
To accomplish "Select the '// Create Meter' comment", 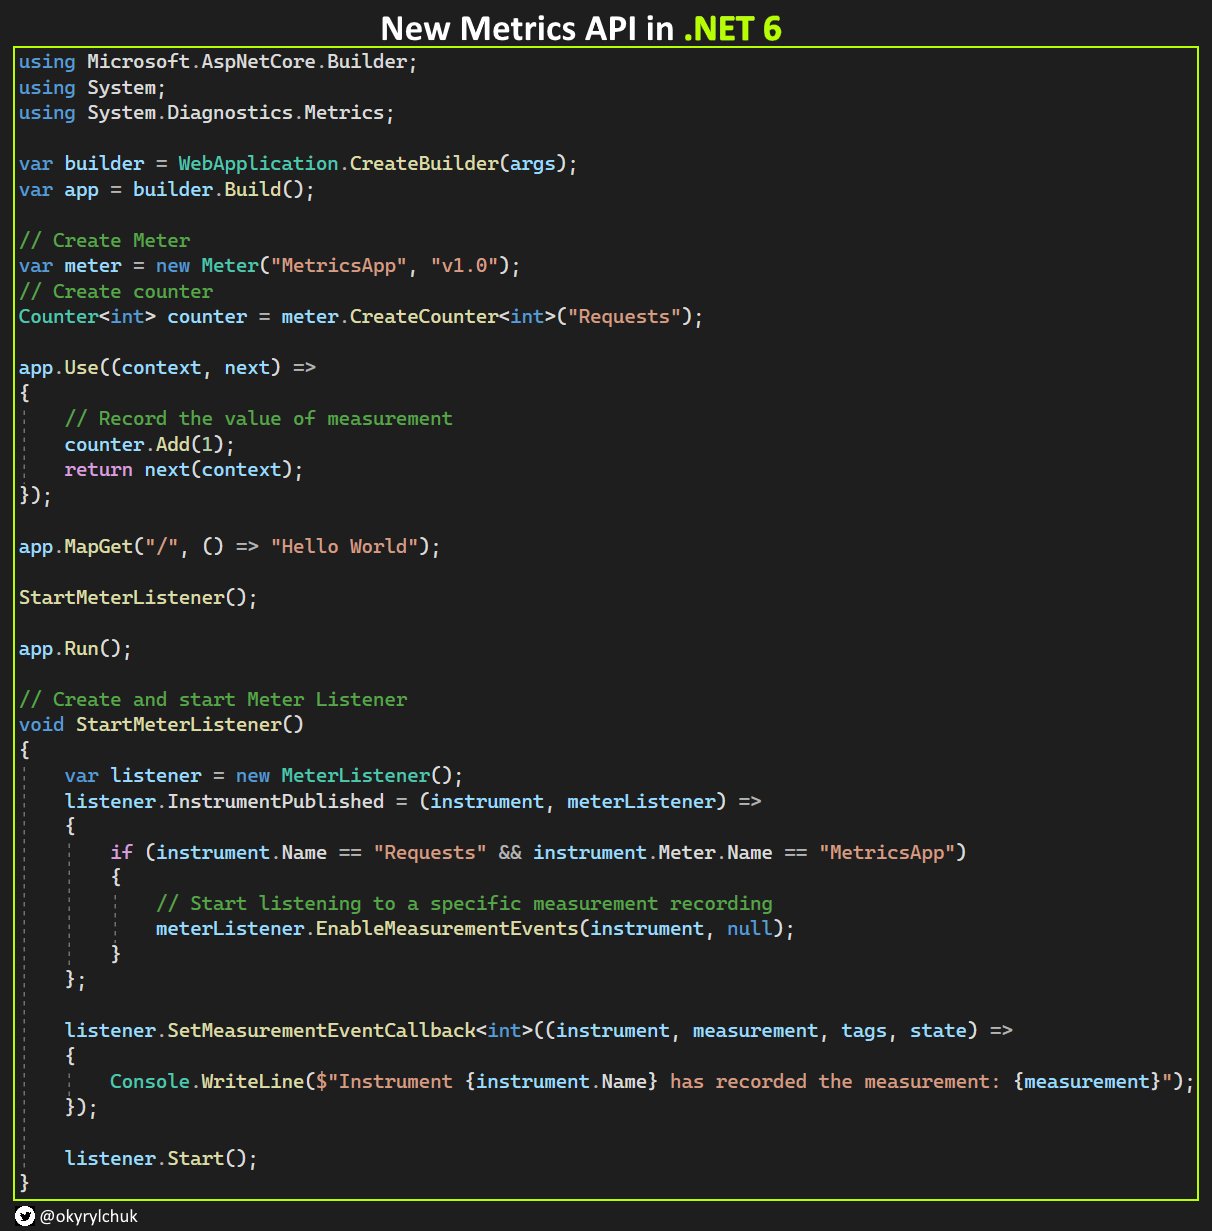I will [x=103, y=240].
